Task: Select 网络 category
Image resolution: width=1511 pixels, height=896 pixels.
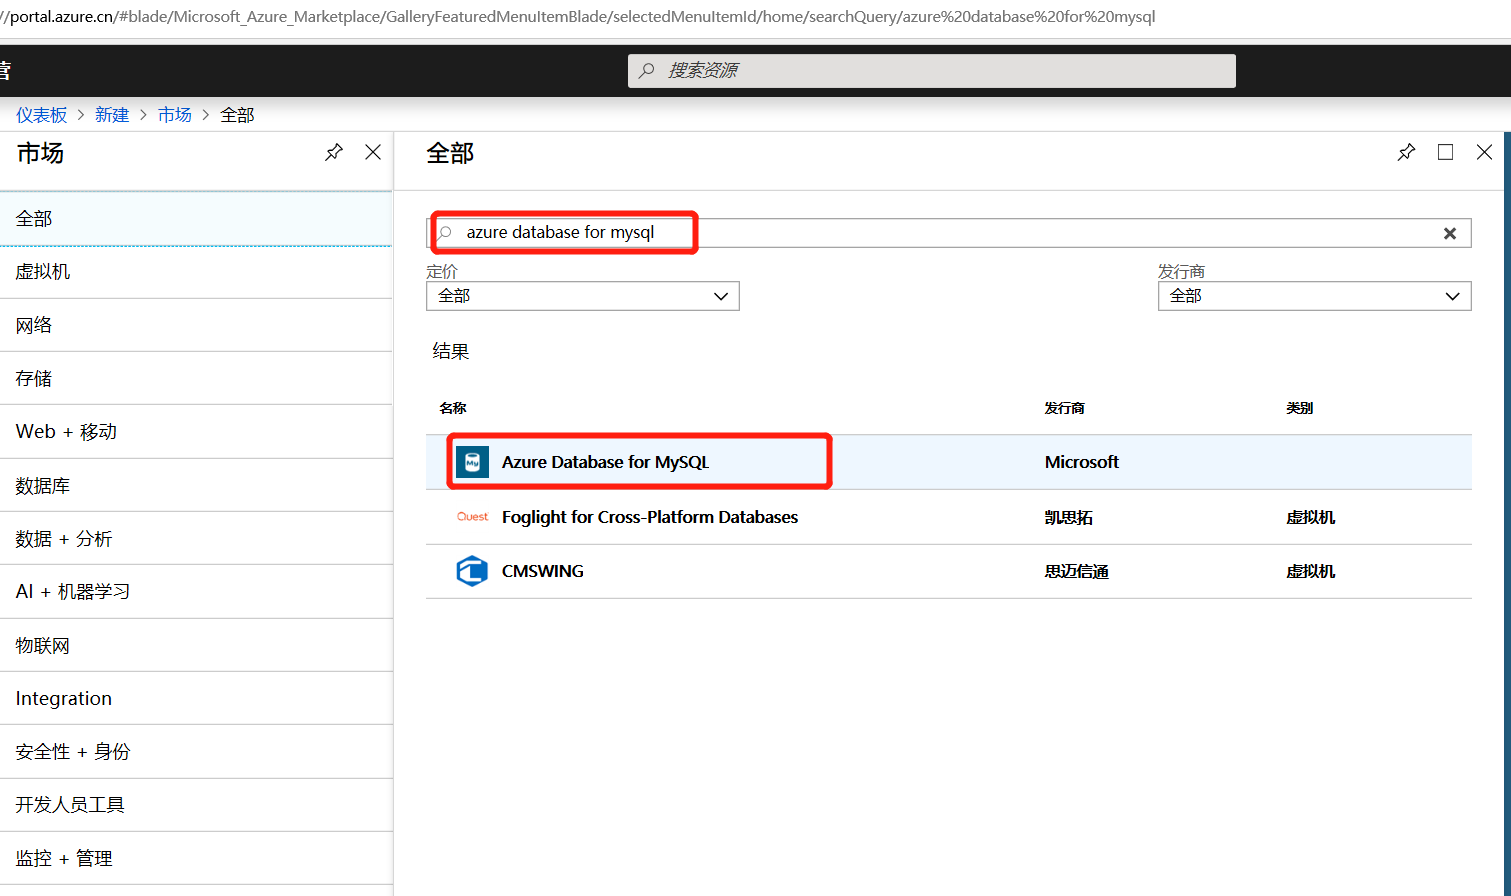Action: (196, 325)
